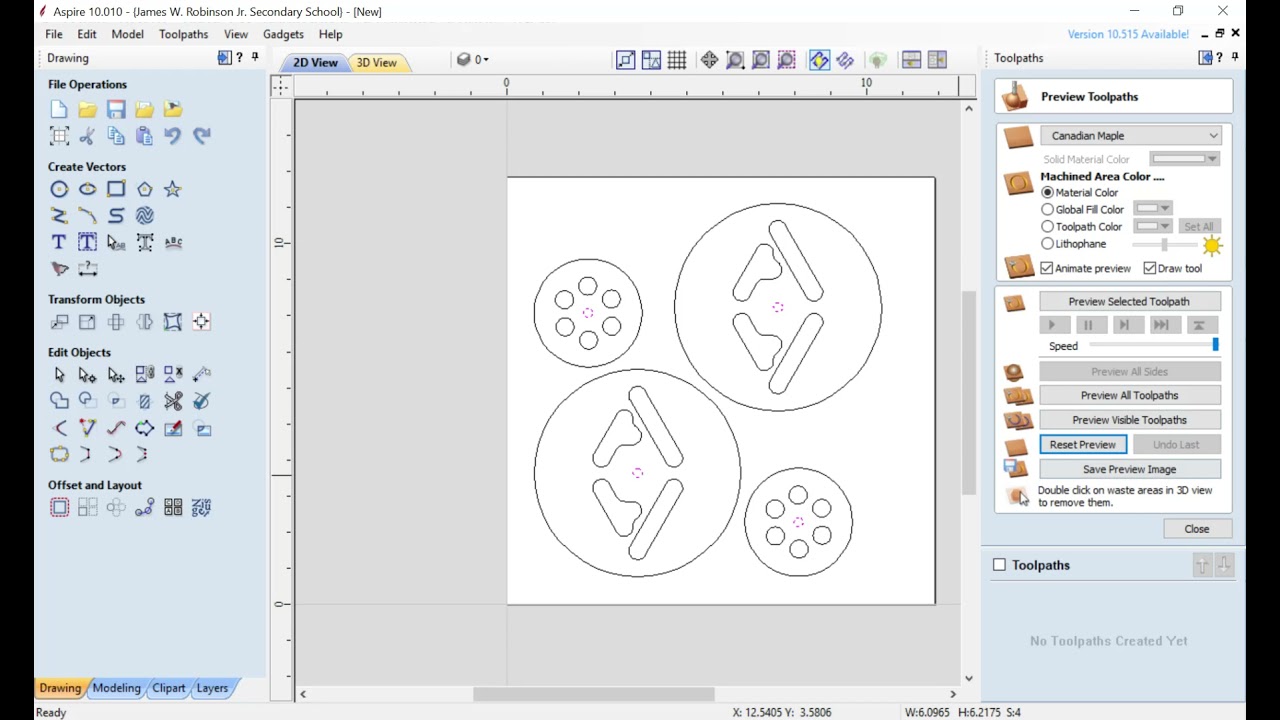
Task: Open the Canadian Maple material dropdown
Action: (1131, 136)
